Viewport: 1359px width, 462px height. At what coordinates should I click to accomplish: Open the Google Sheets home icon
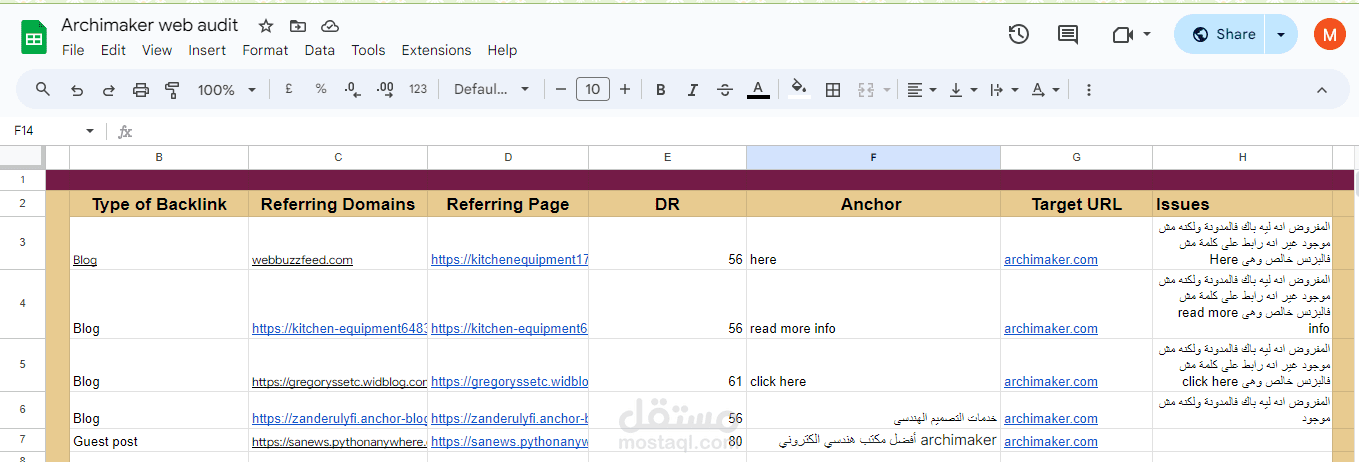pos(34,38)
